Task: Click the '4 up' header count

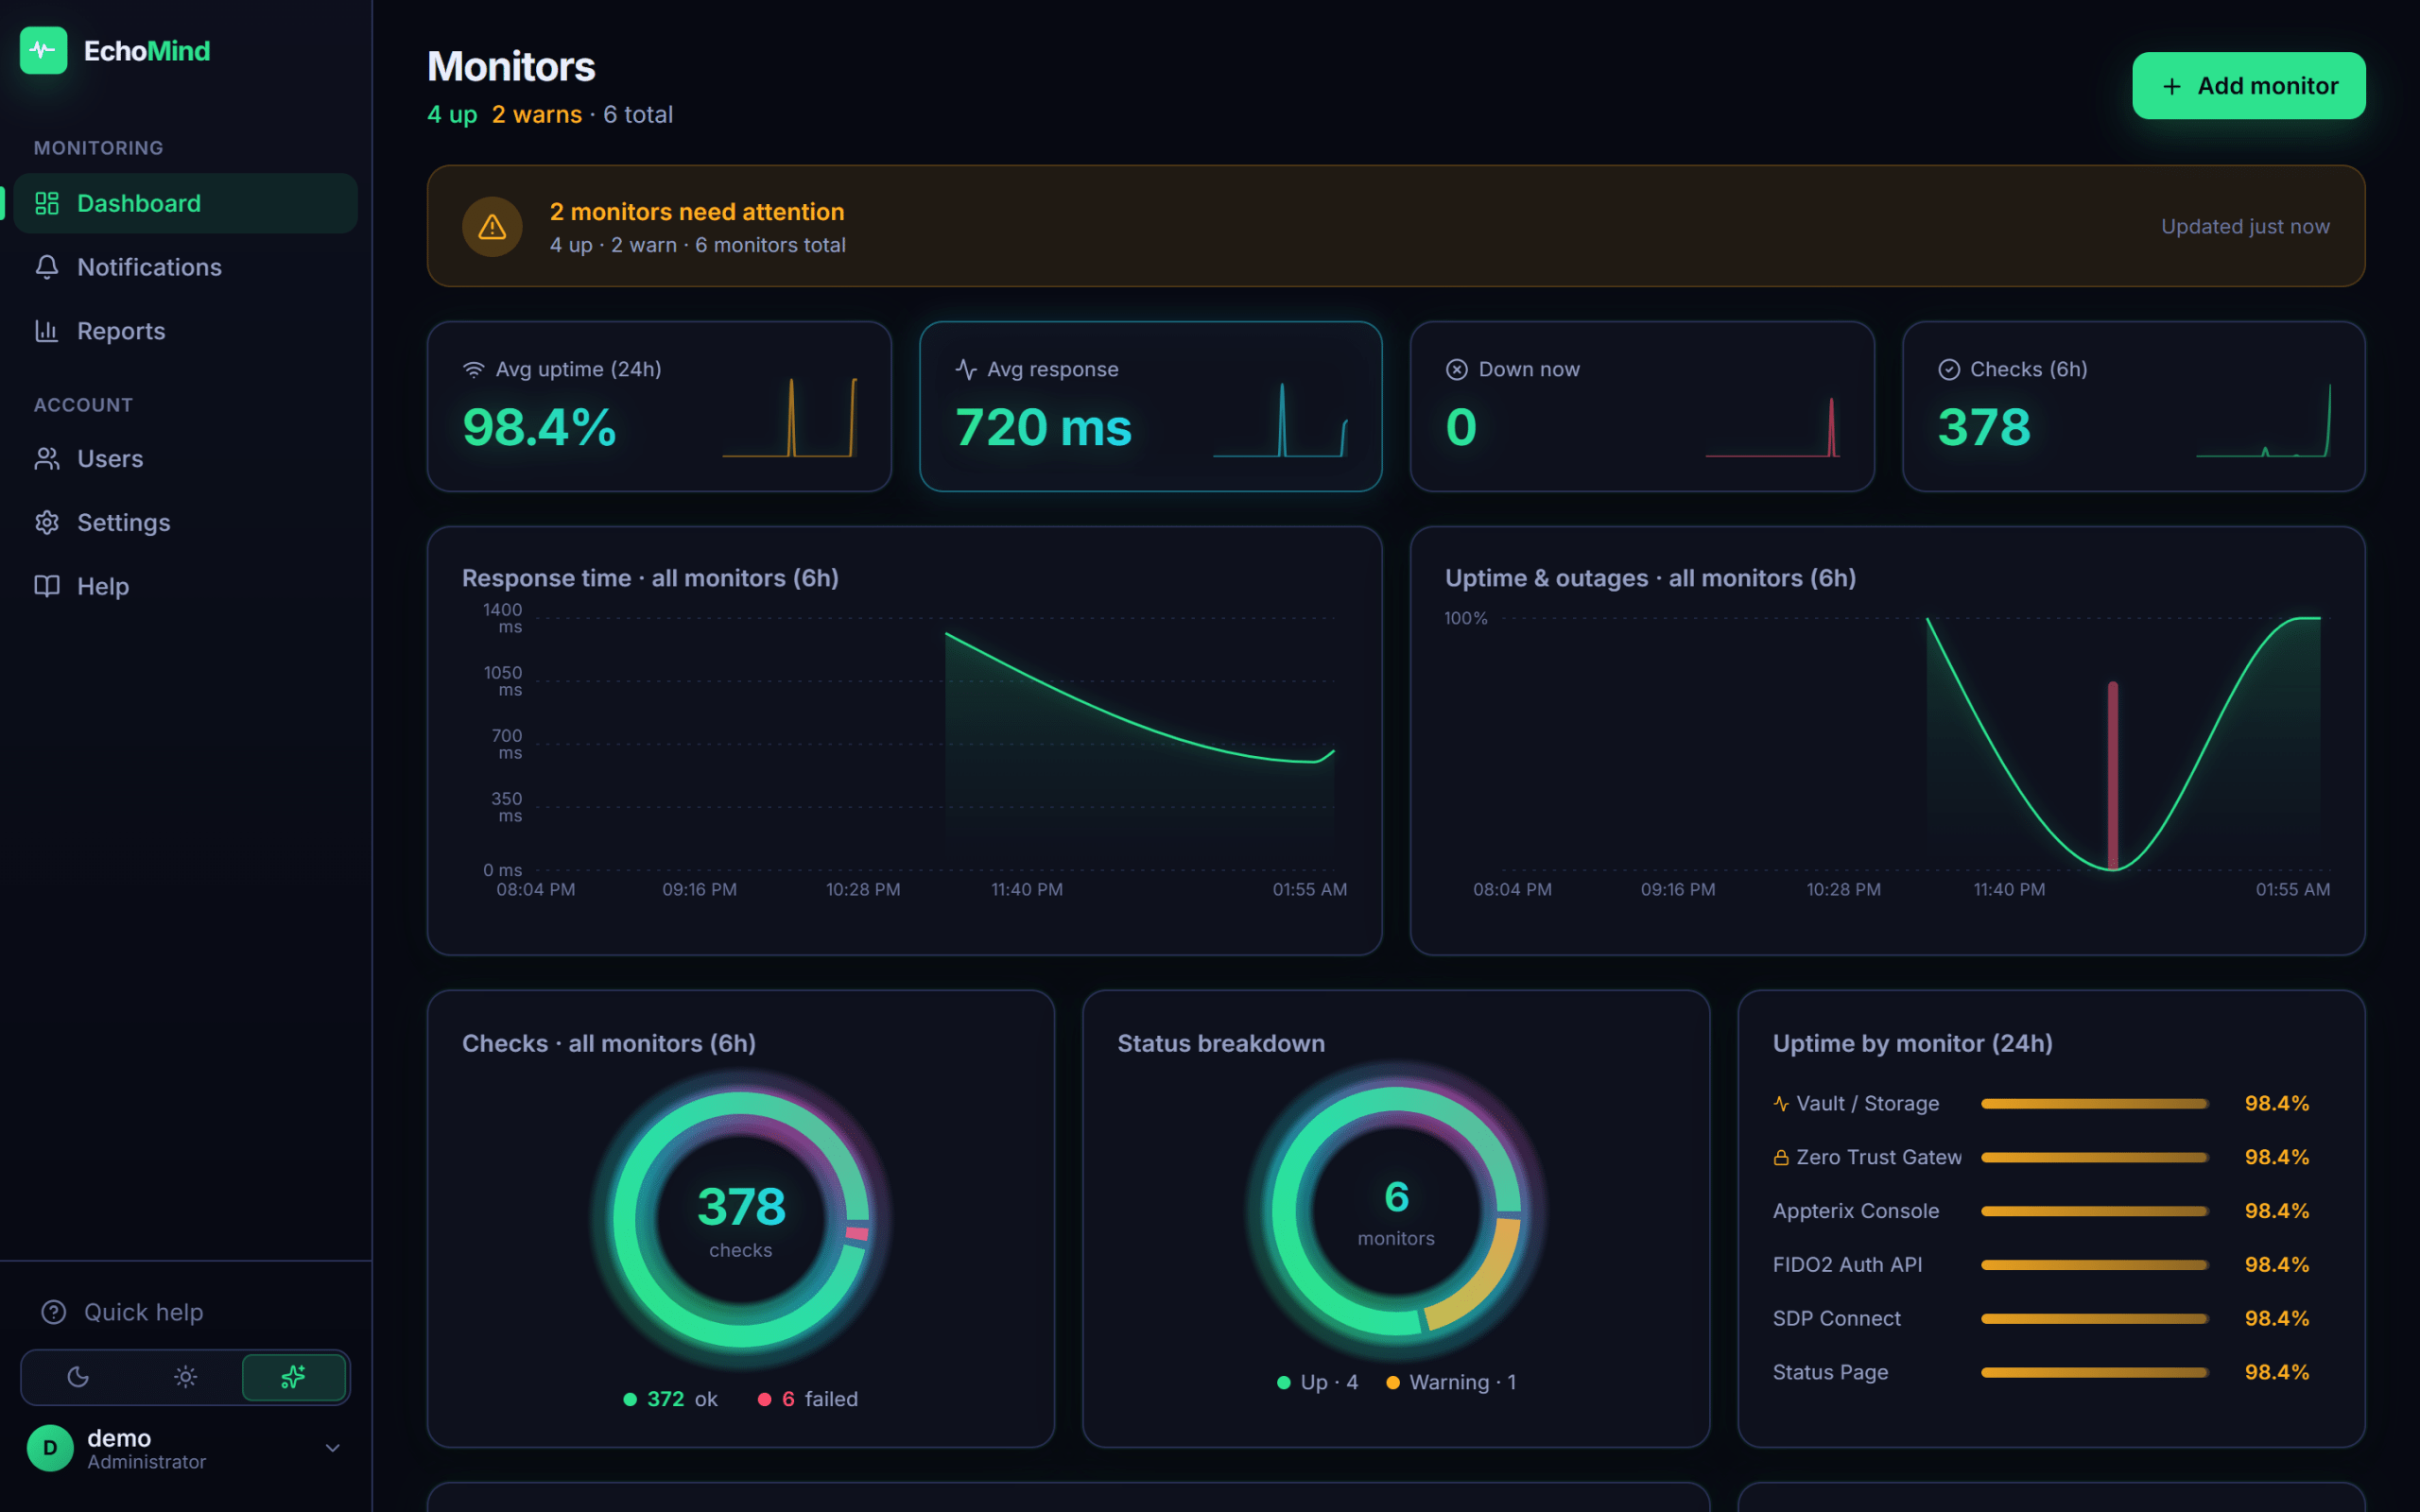Action: coord(452,114)
